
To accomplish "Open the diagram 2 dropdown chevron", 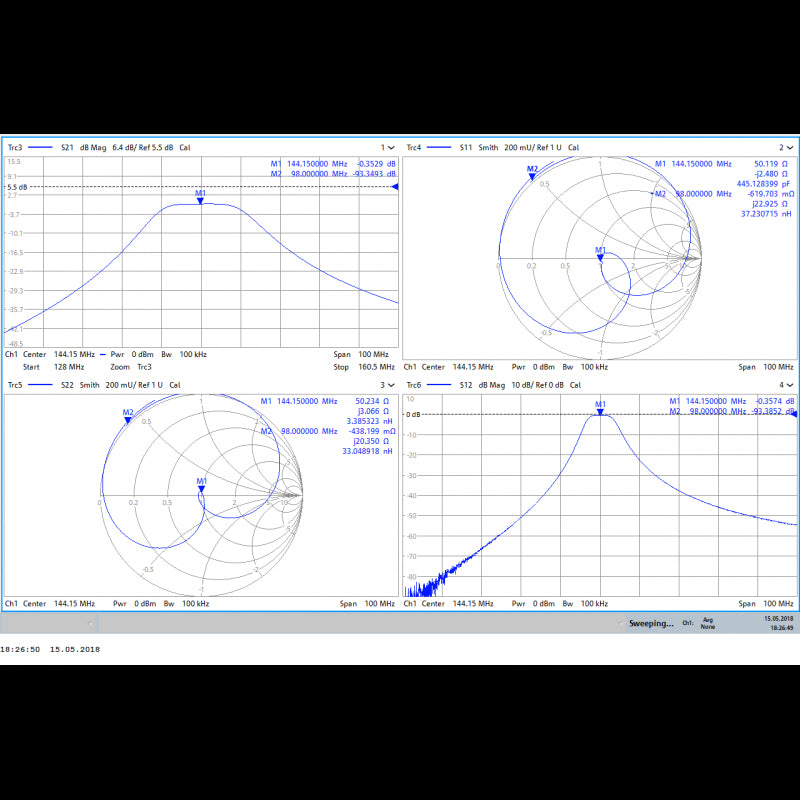I will (790, 148).
